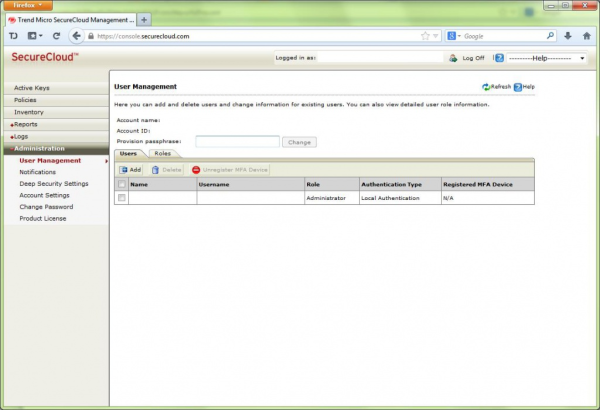Click the Add user button
Viewport: 600px width, 410px height.
point(130,170)
